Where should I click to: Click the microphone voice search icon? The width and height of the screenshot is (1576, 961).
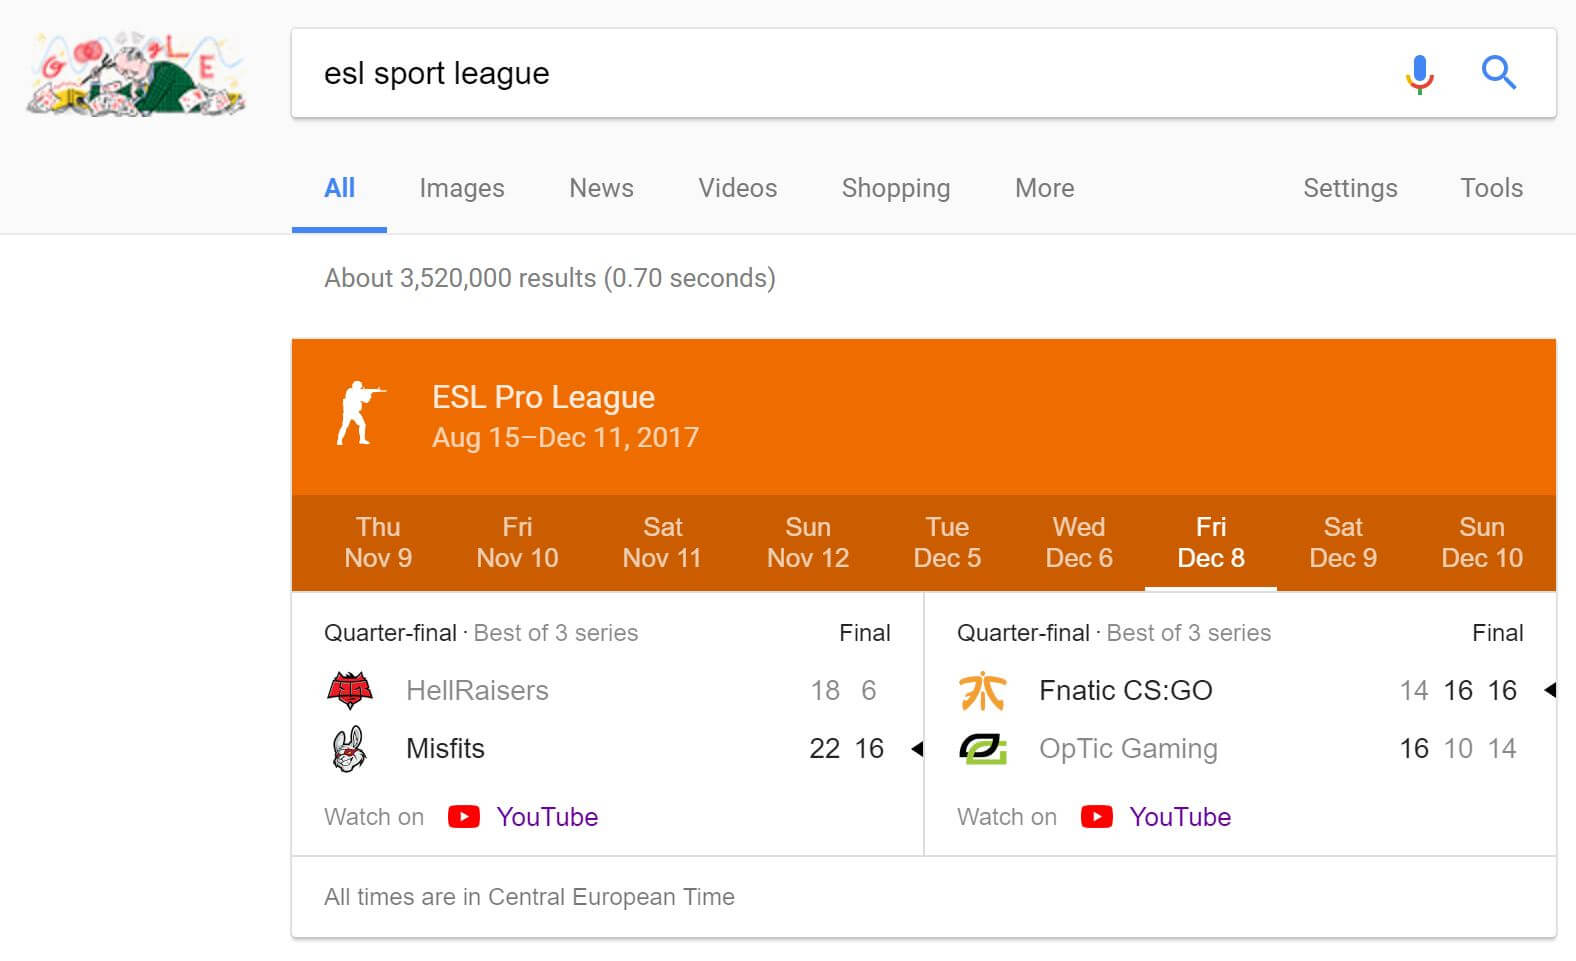1419,74
